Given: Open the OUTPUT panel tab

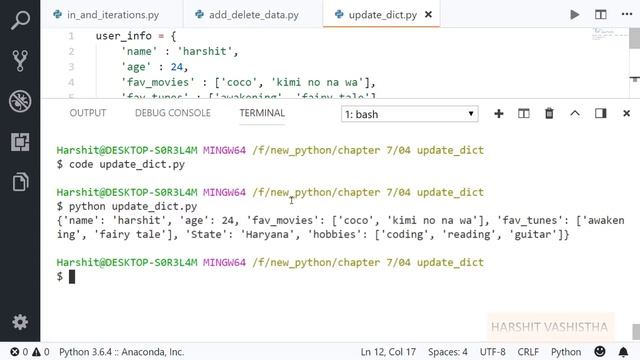Looking at the screenshot, I should click(87, 113).
